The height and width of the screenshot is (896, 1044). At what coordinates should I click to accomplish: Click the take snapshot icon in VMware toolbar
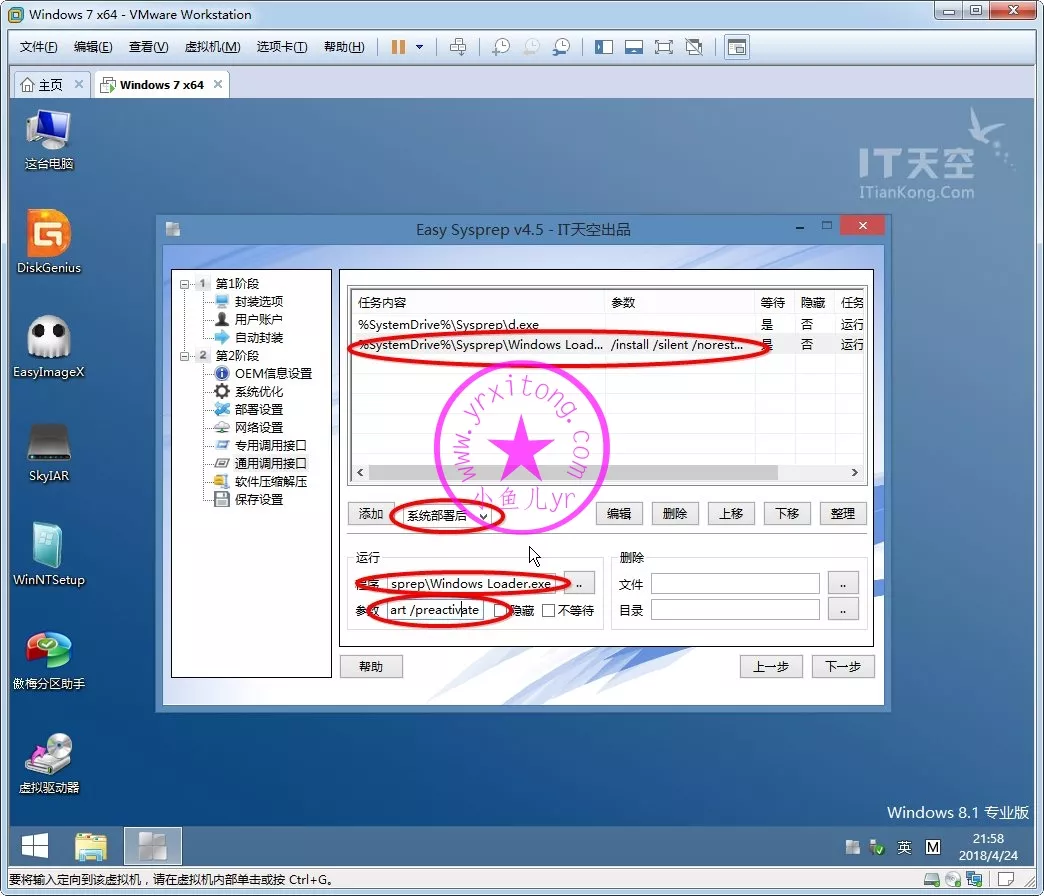point(501,47)
